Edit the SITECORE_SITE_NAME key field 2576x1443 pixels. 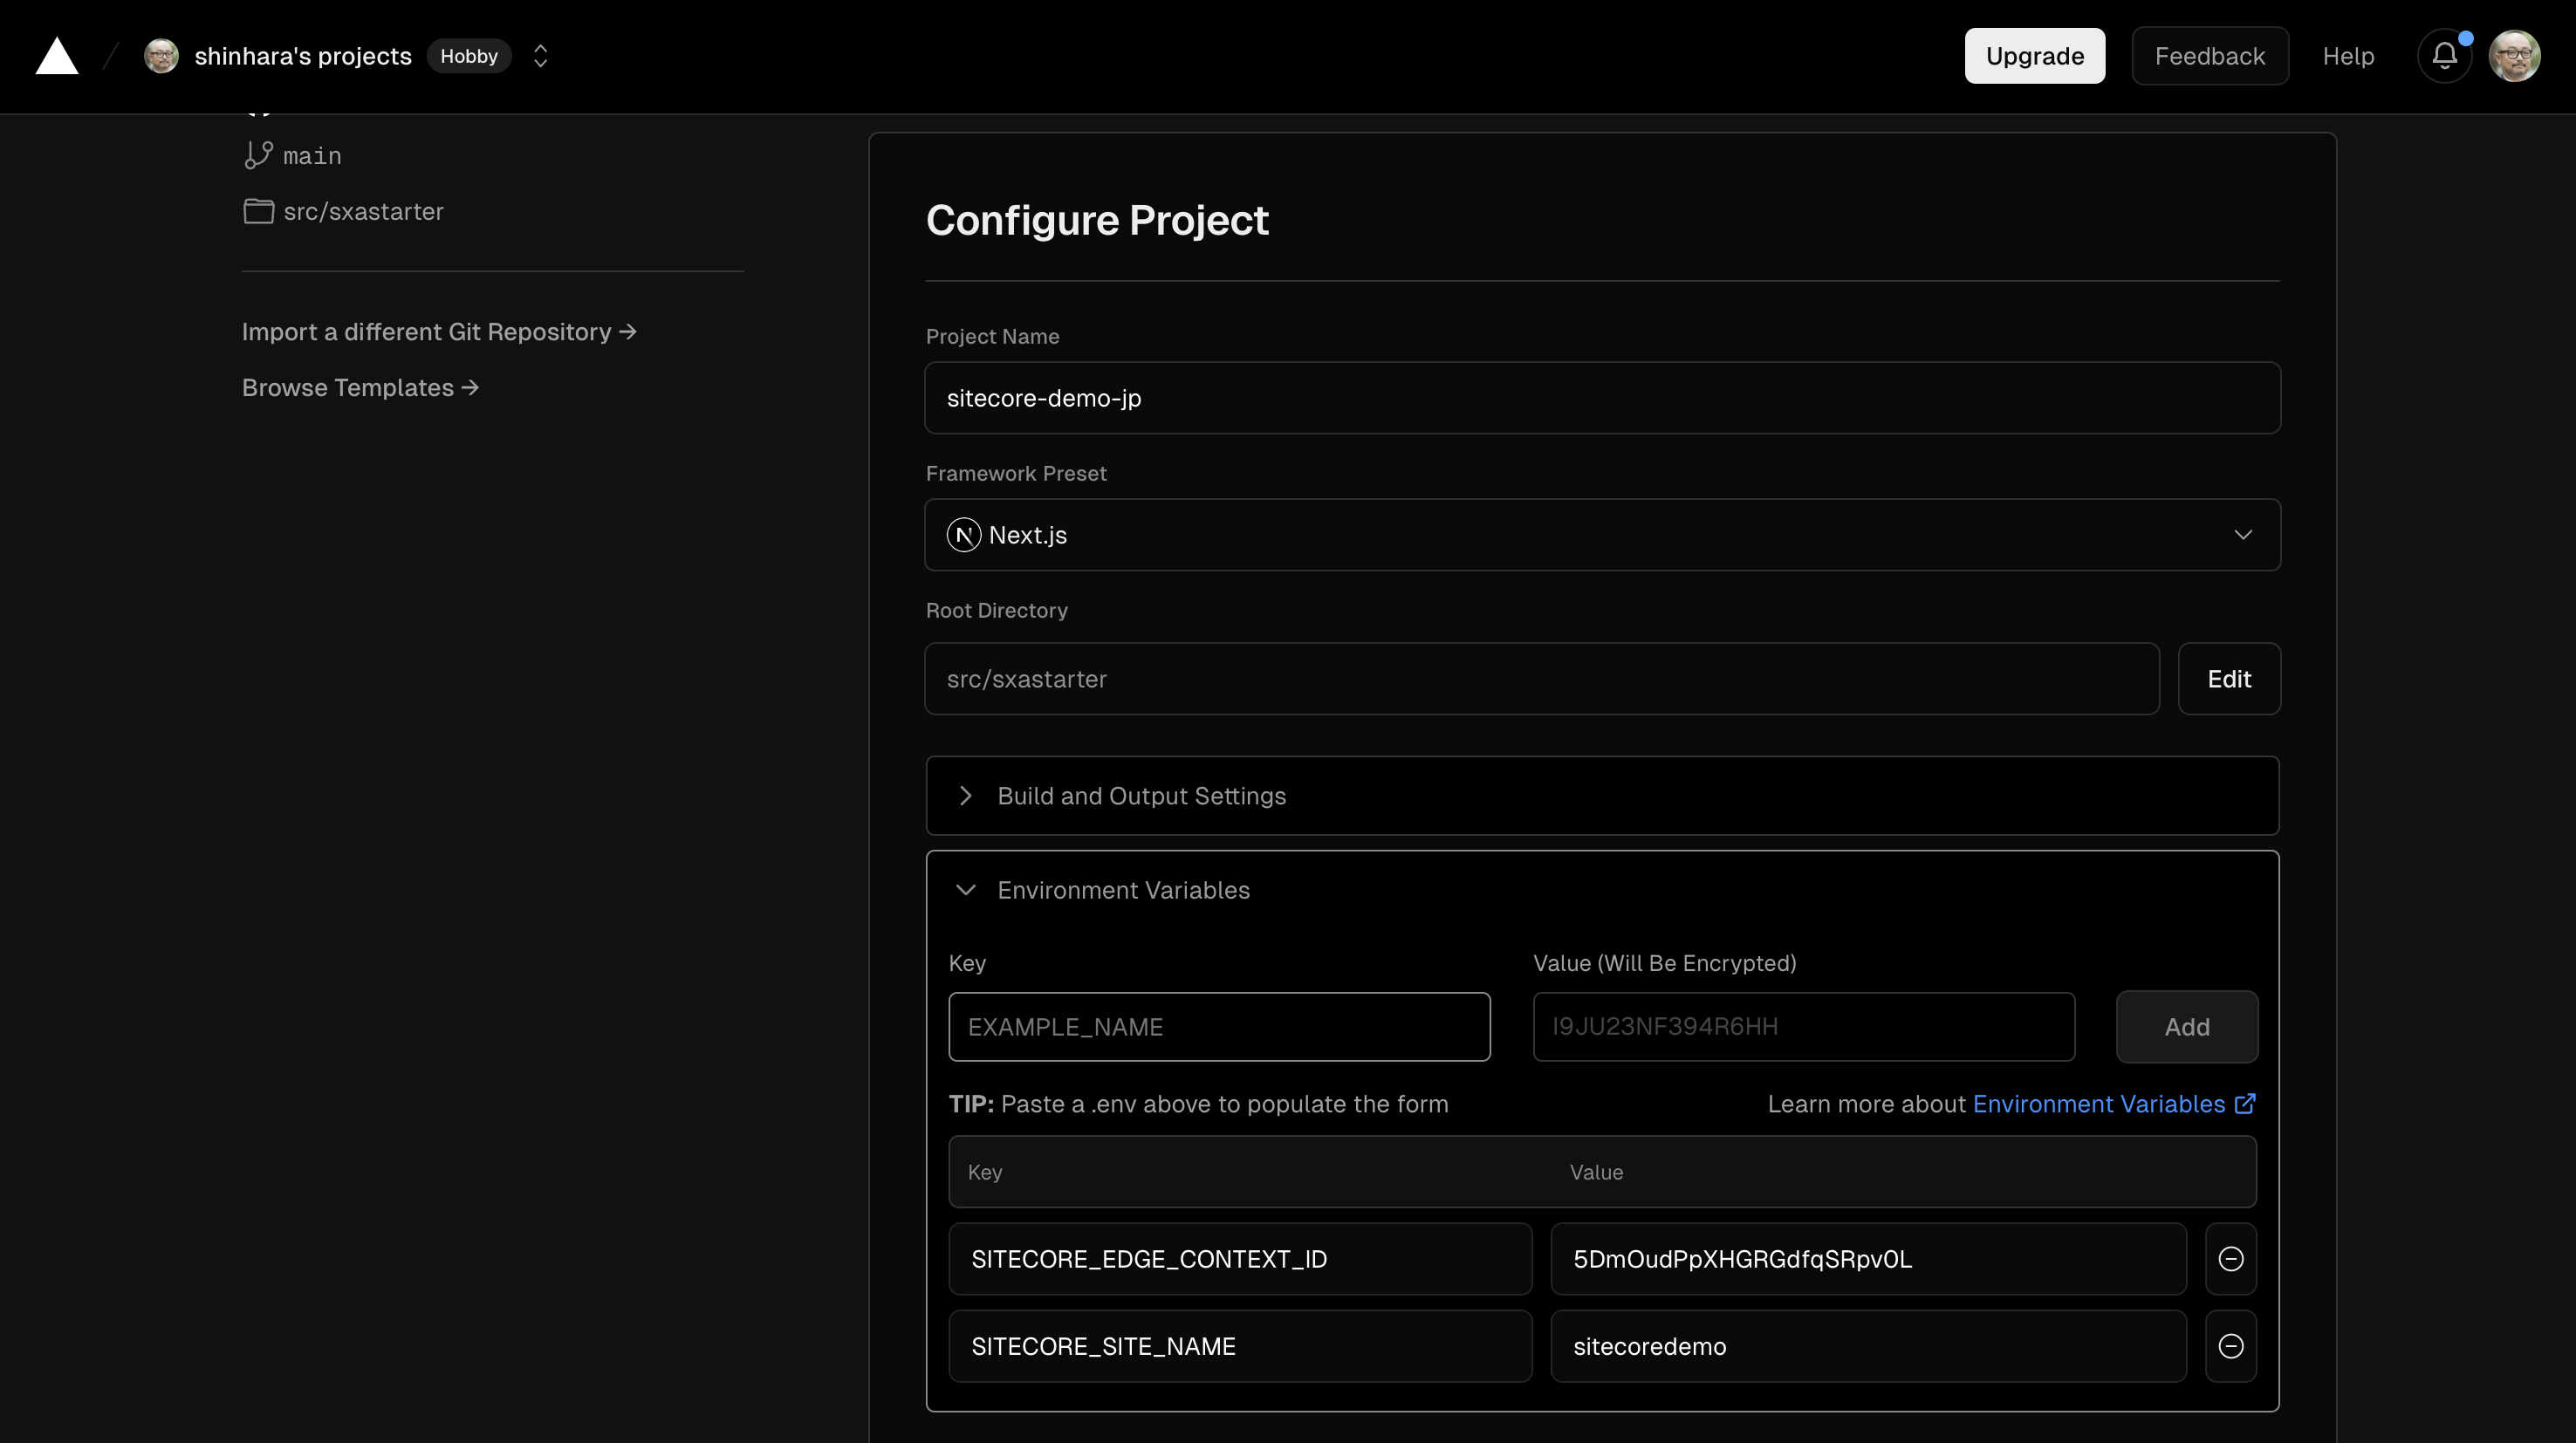(x=1240, y=1346)
